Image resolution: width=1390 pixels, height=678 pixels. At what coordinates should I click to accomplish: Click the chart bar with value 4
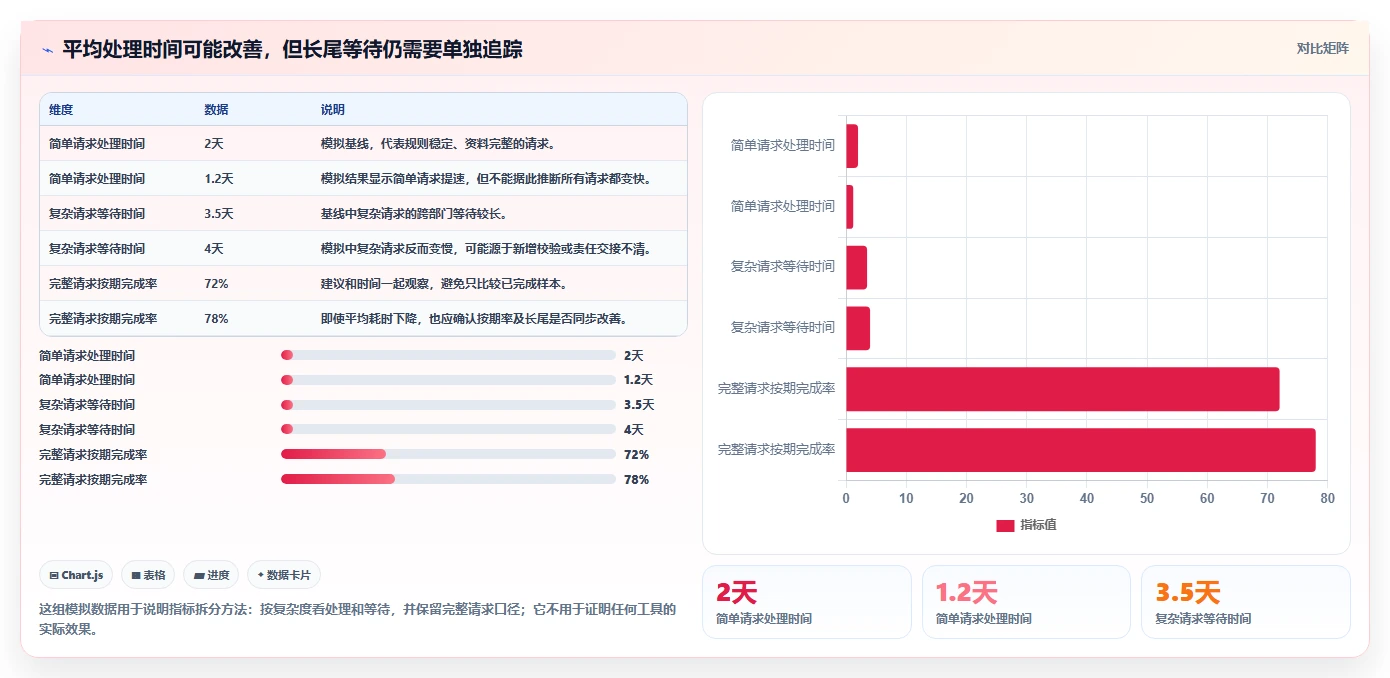pyautogui.click(x=858, y=328)
